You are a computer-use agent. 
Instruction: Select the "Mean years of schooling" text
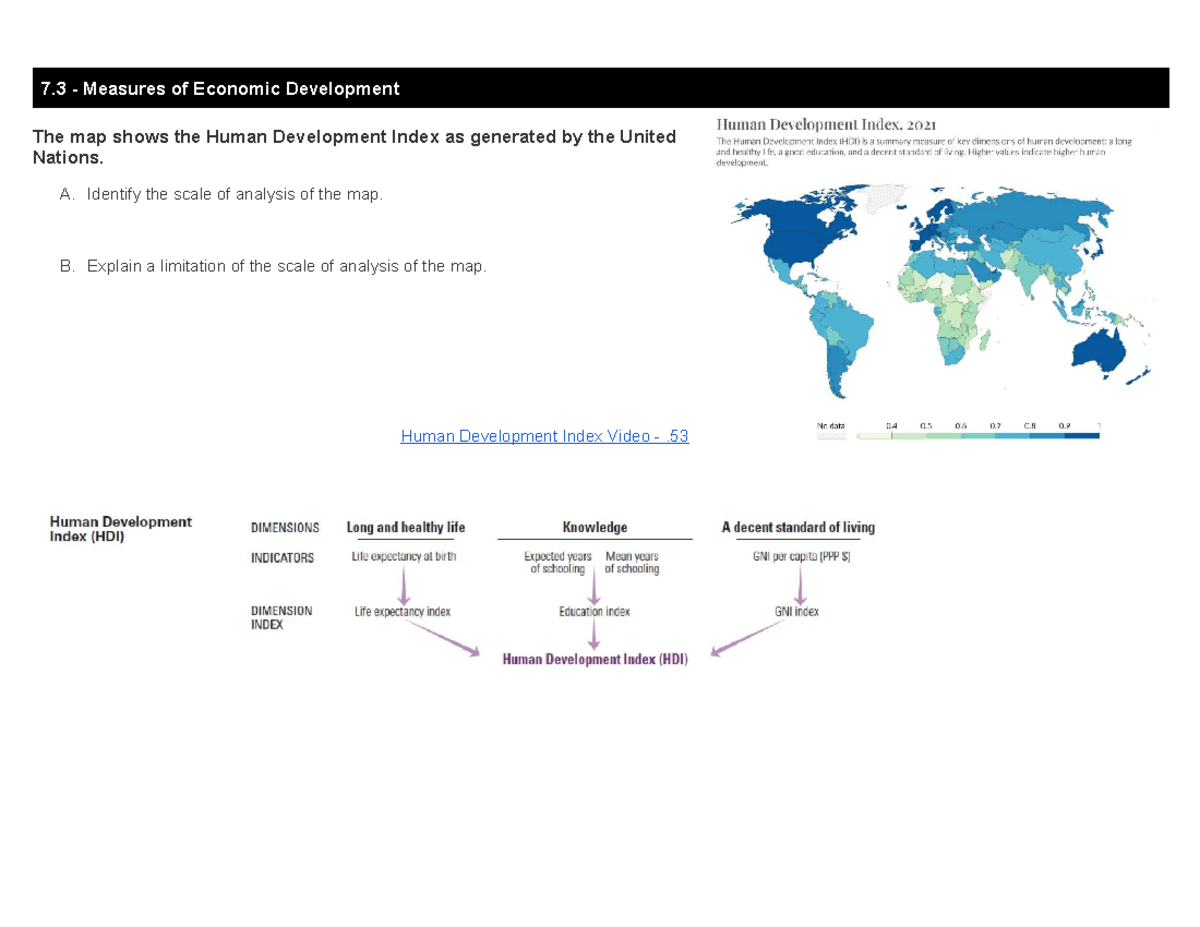pyautogui.click(x=632, y=562)
